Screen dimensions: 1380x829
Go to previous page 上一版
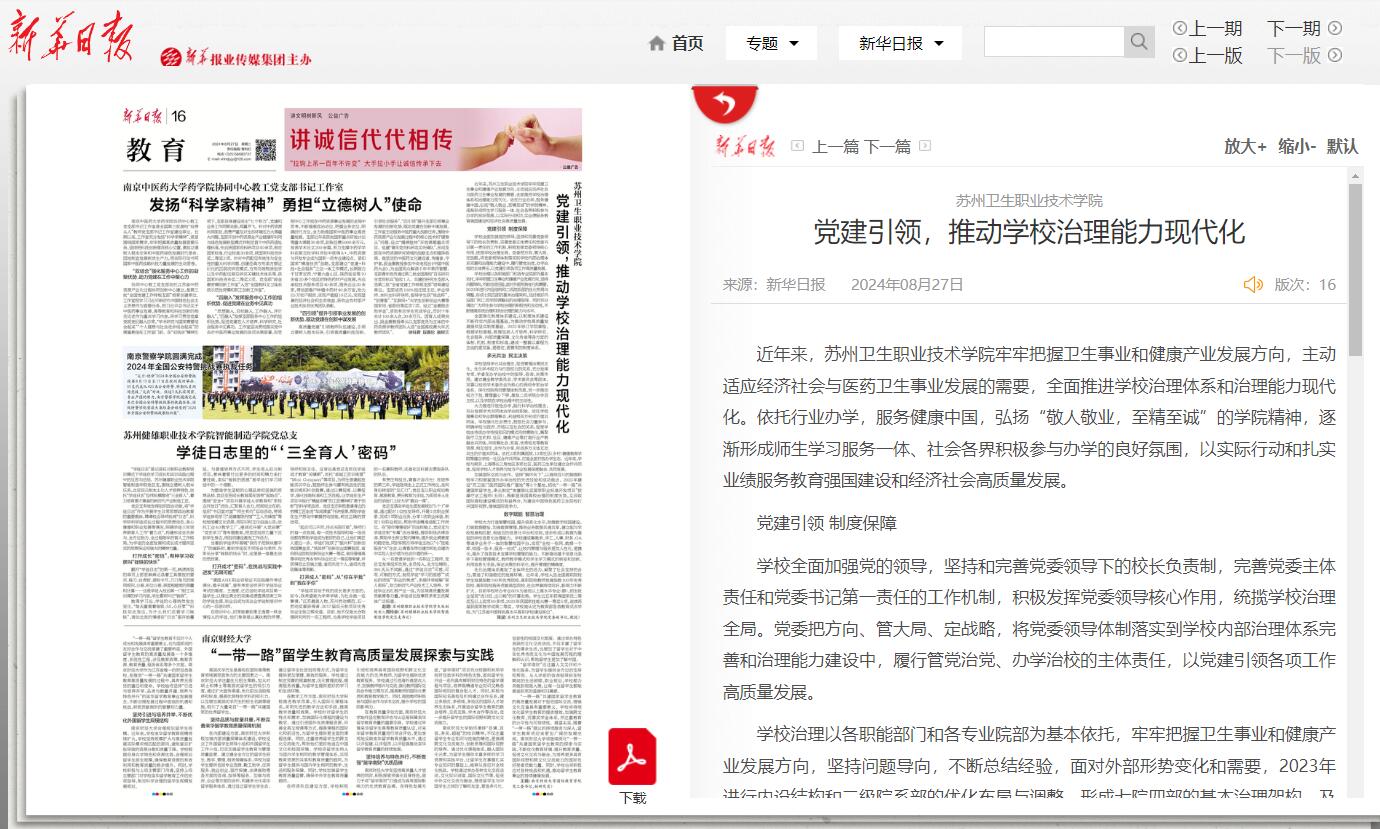(1216, 55)
